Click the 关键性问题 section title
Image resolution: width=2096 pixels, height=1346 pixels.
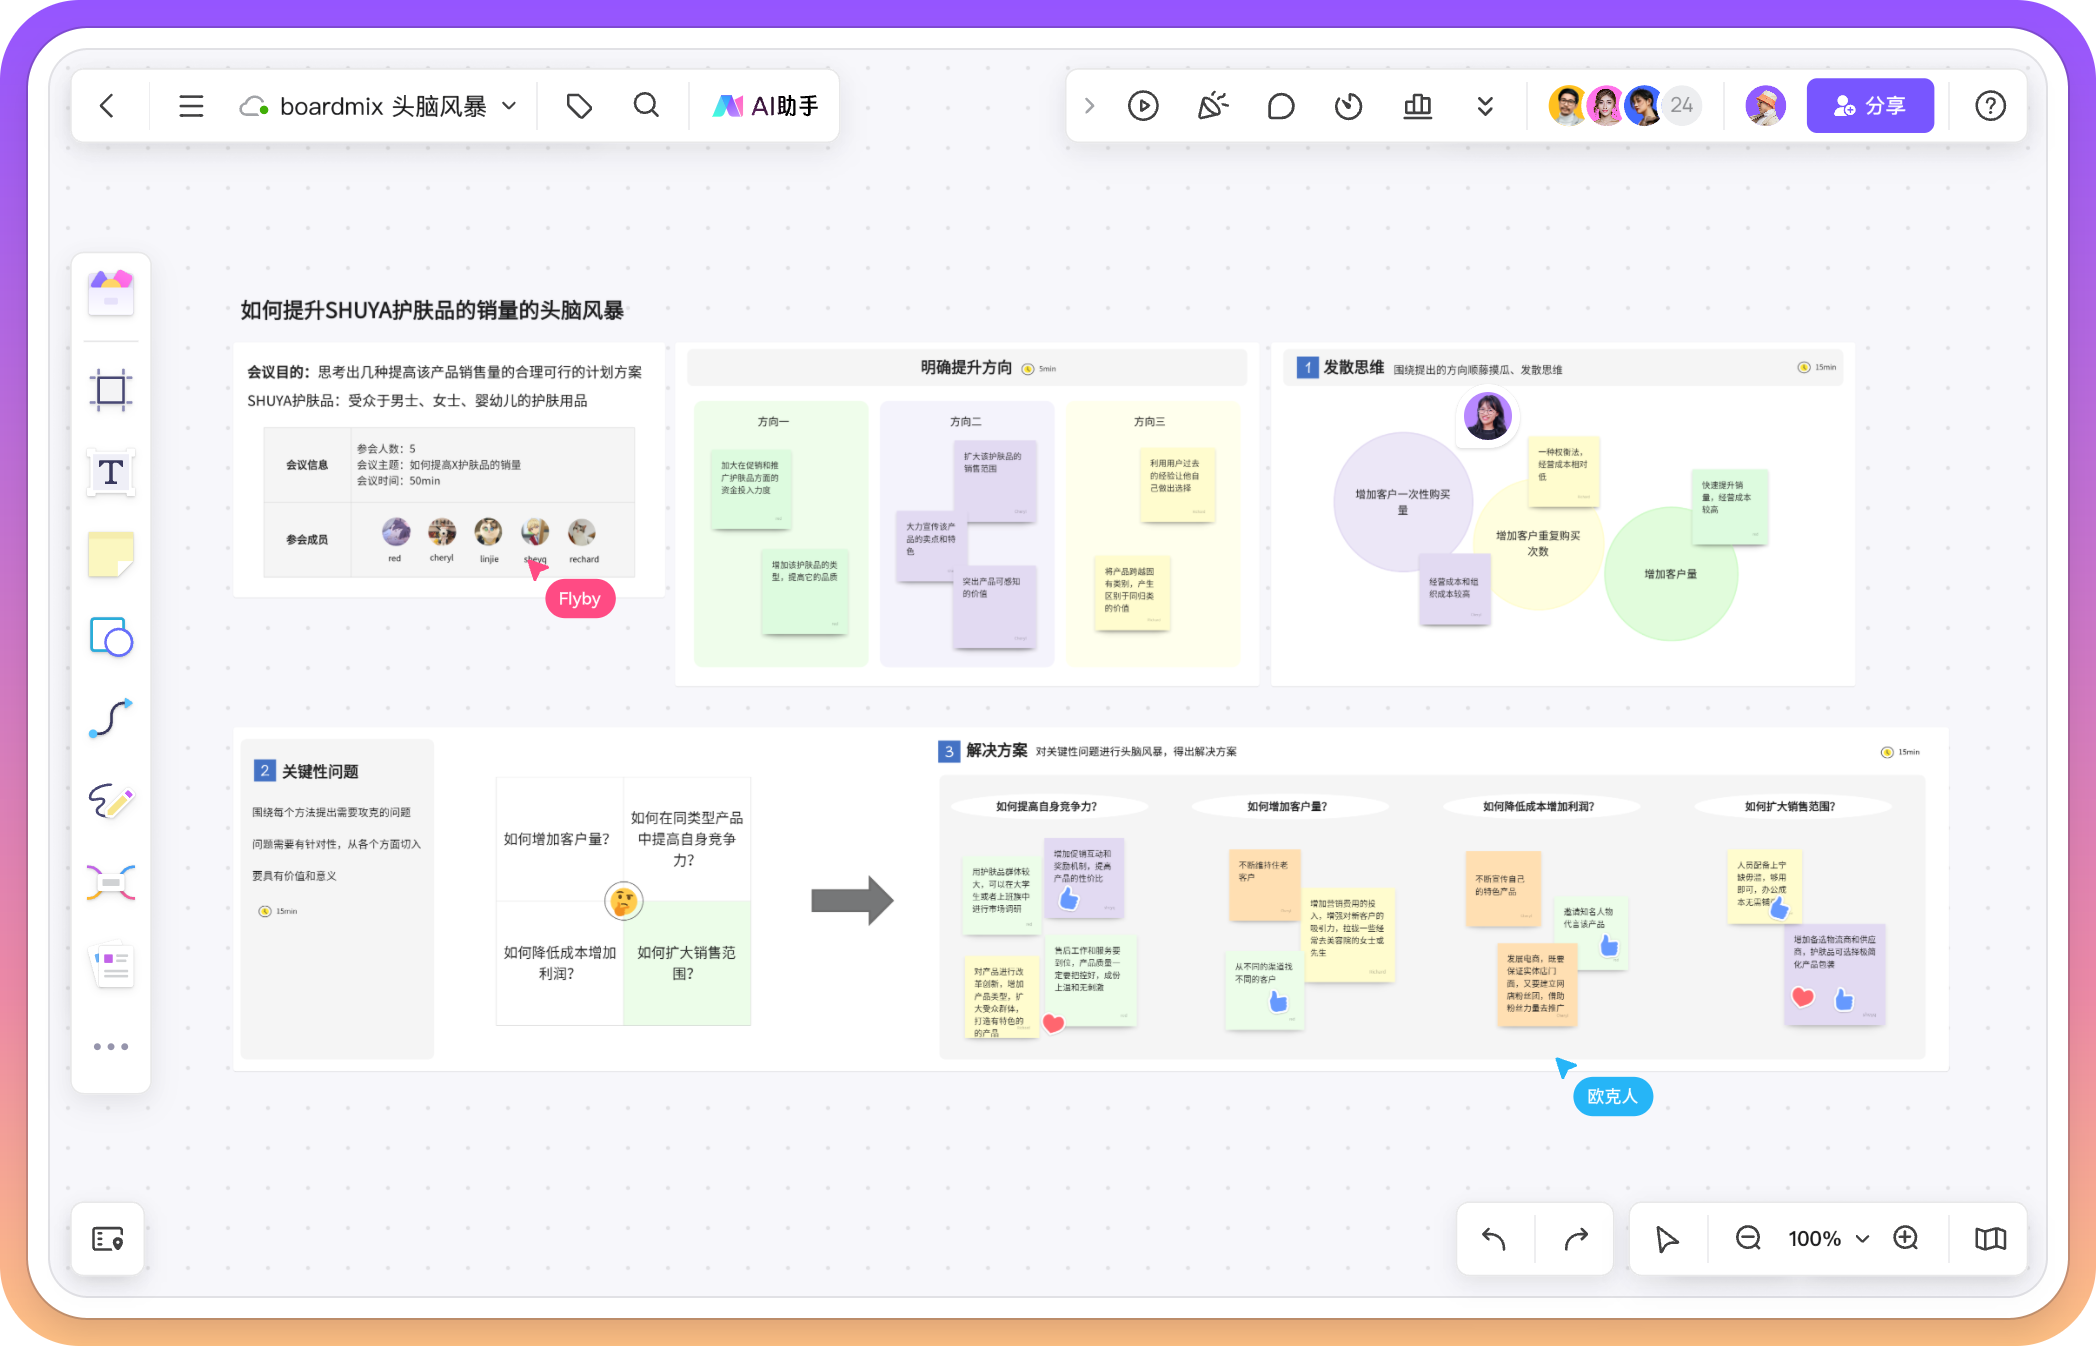[x=320, y=771]
